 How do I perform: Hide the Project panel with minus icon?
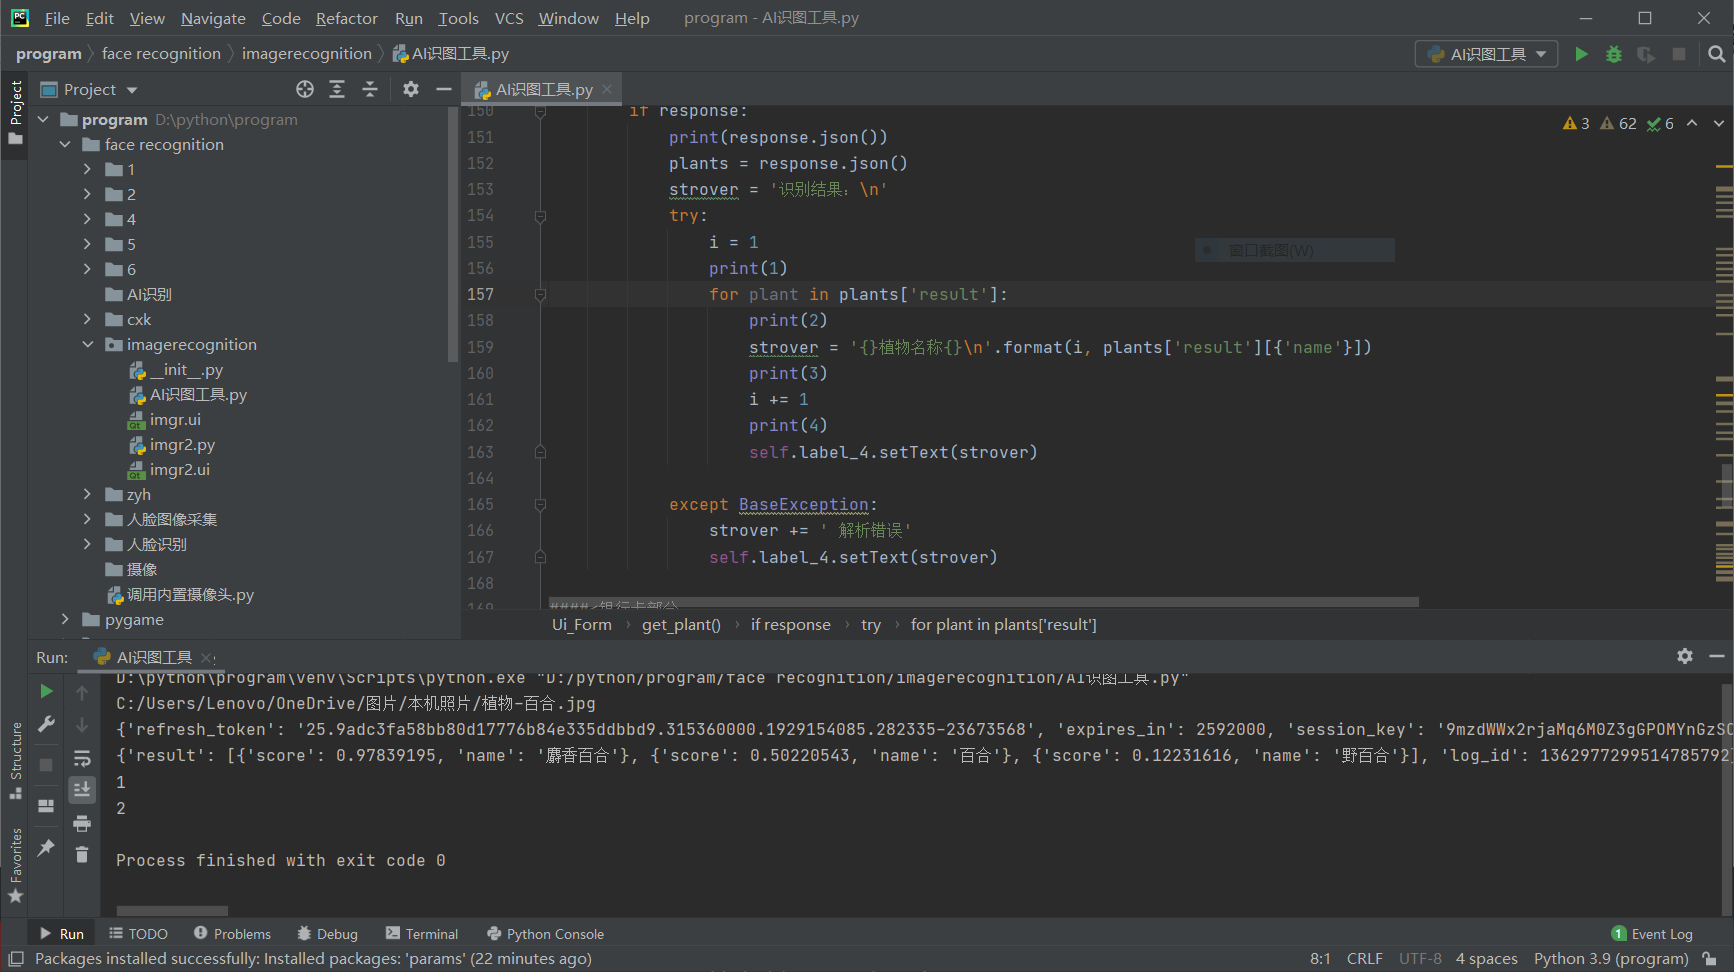point(444,89)
